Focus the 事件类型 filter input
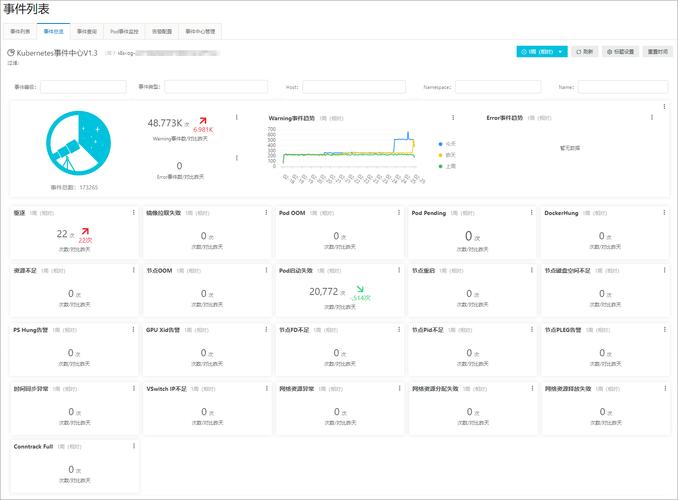 [x=216, y=87]
